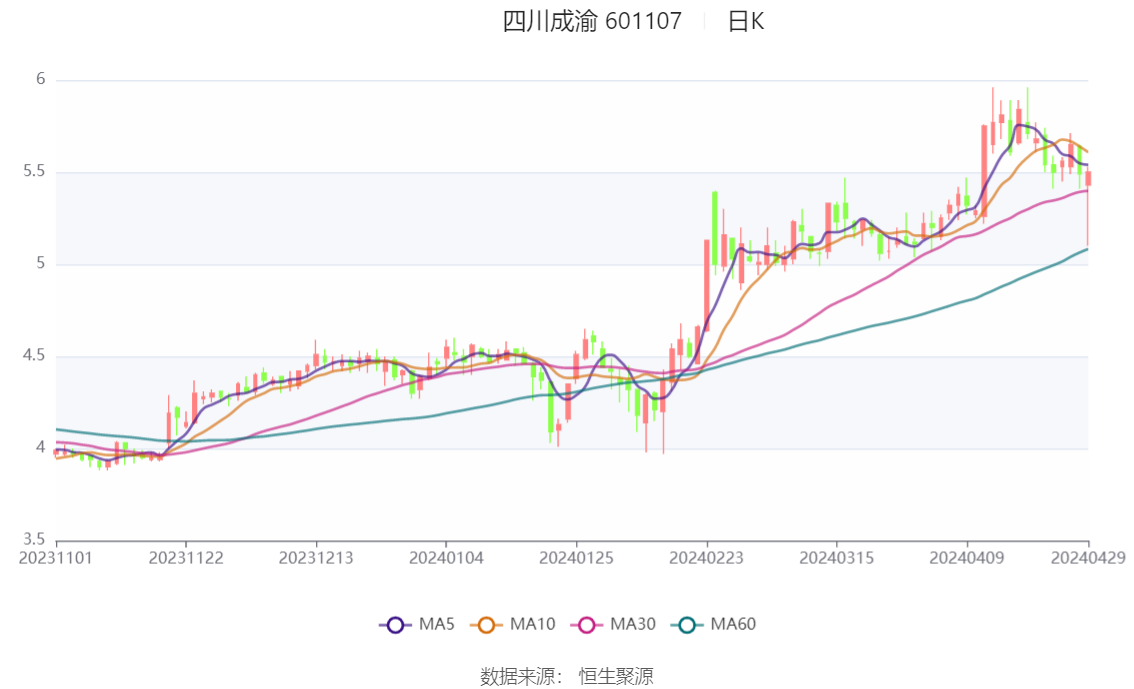Click the chart title 四川成渝 601107
The image size is (1134, 689).
(592, 21)
